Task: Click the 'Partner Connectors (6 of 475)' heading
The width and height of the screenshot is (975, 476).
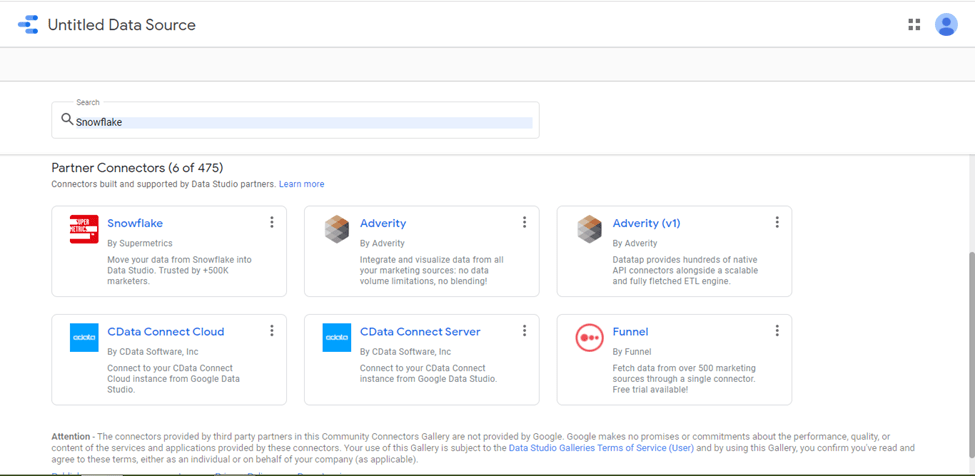Action: 137,168
